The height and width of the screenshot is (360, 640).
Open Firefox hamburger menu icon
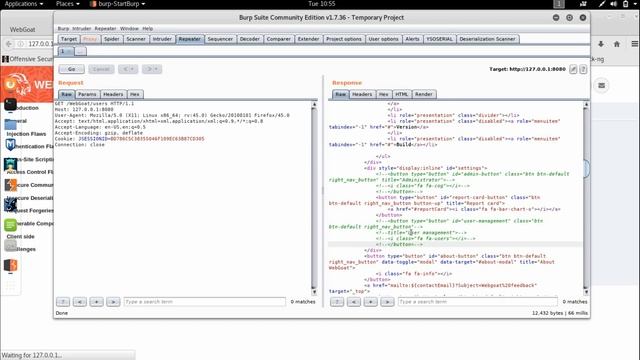634,44
